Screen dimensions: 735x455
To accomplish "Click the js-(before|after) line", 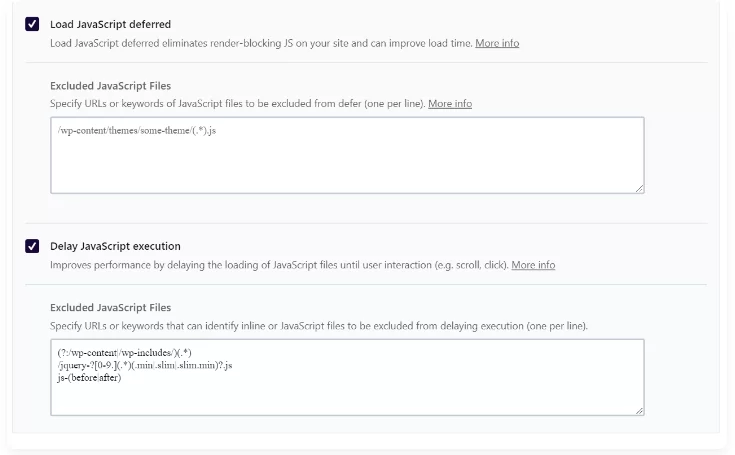I will point(89,378).
